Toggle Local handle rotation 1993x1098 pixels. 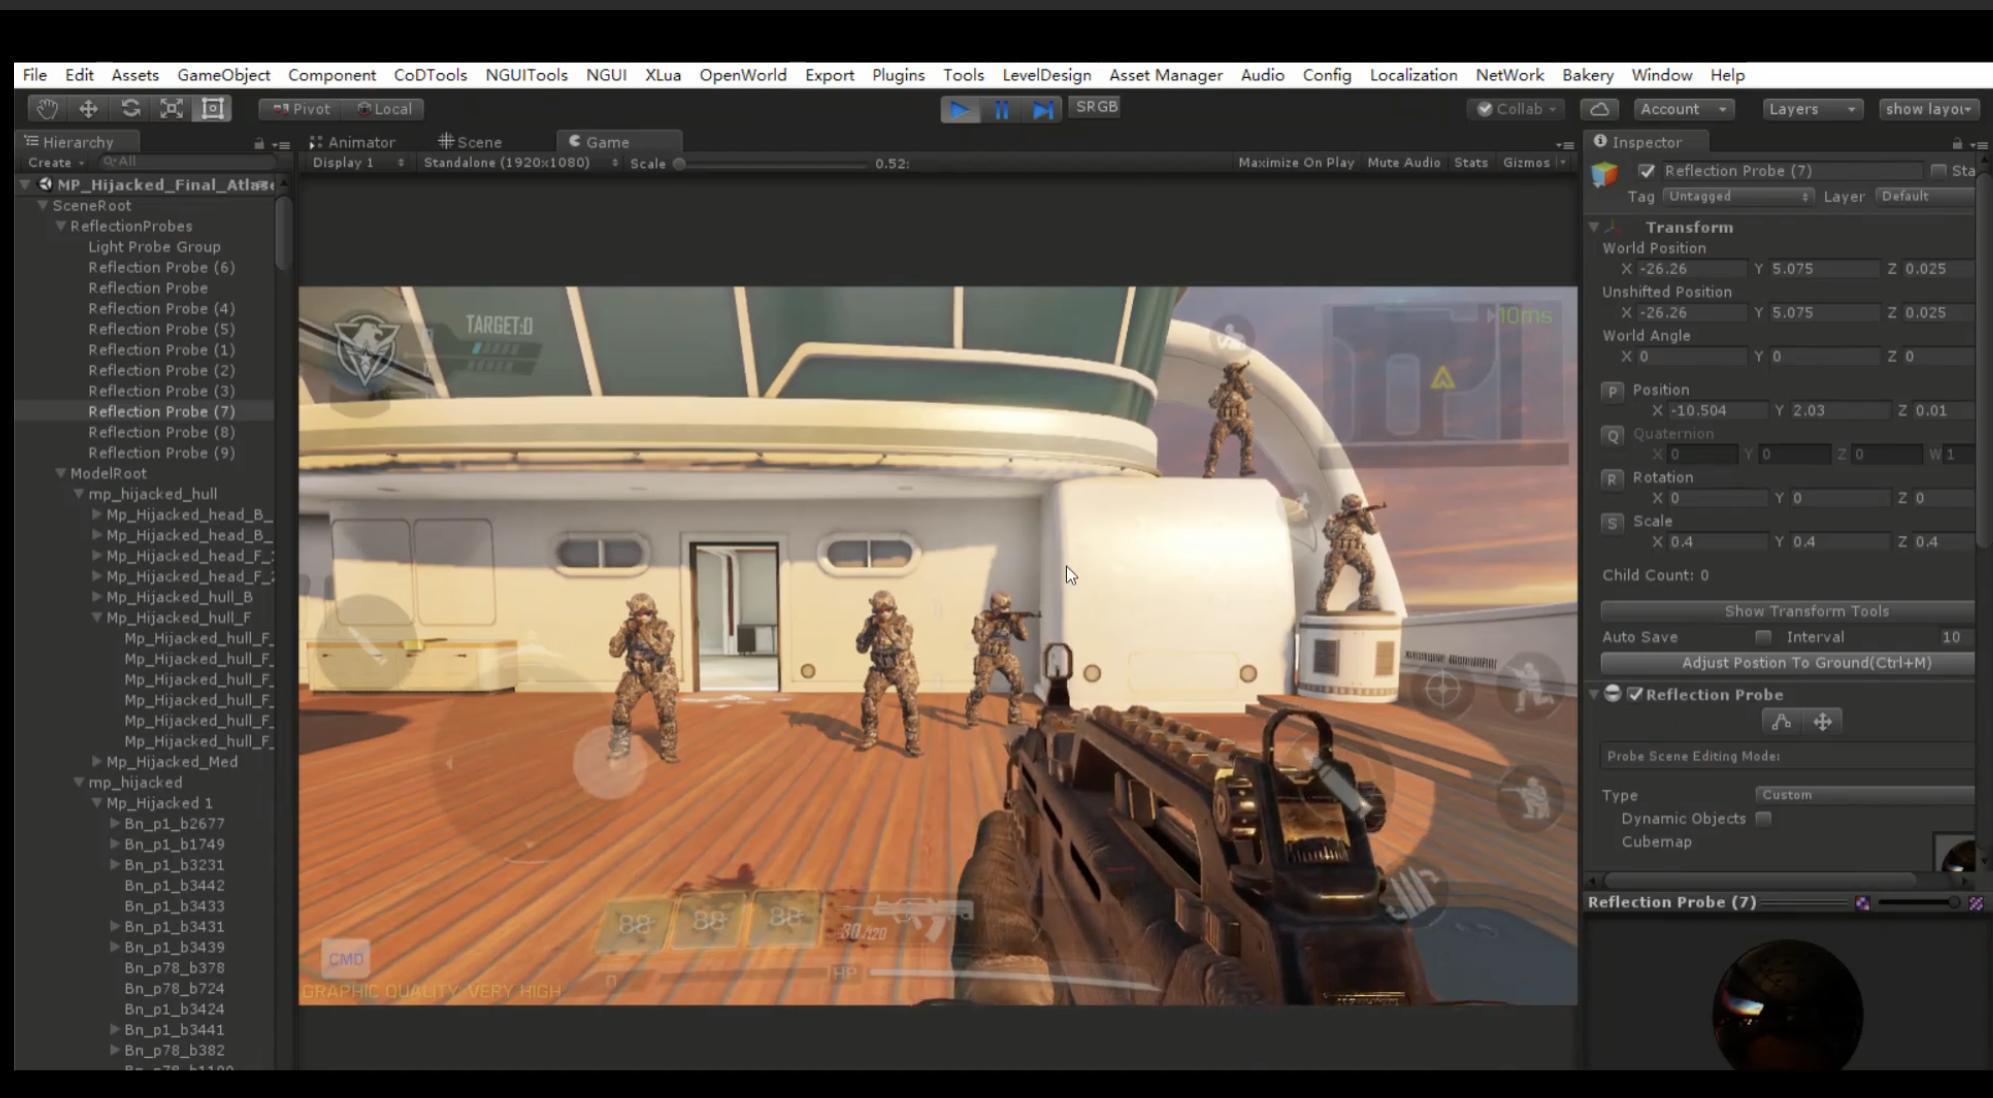385,109
